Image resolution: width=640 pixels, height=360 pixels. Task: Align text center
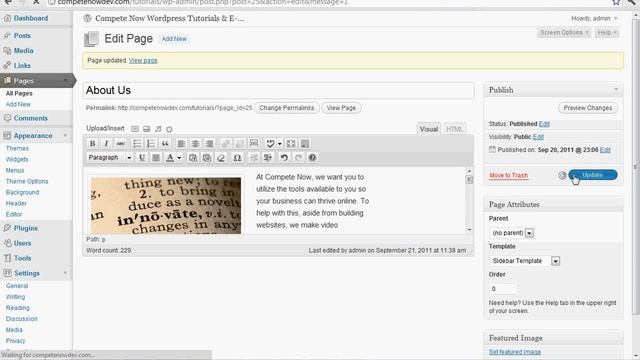196,144
